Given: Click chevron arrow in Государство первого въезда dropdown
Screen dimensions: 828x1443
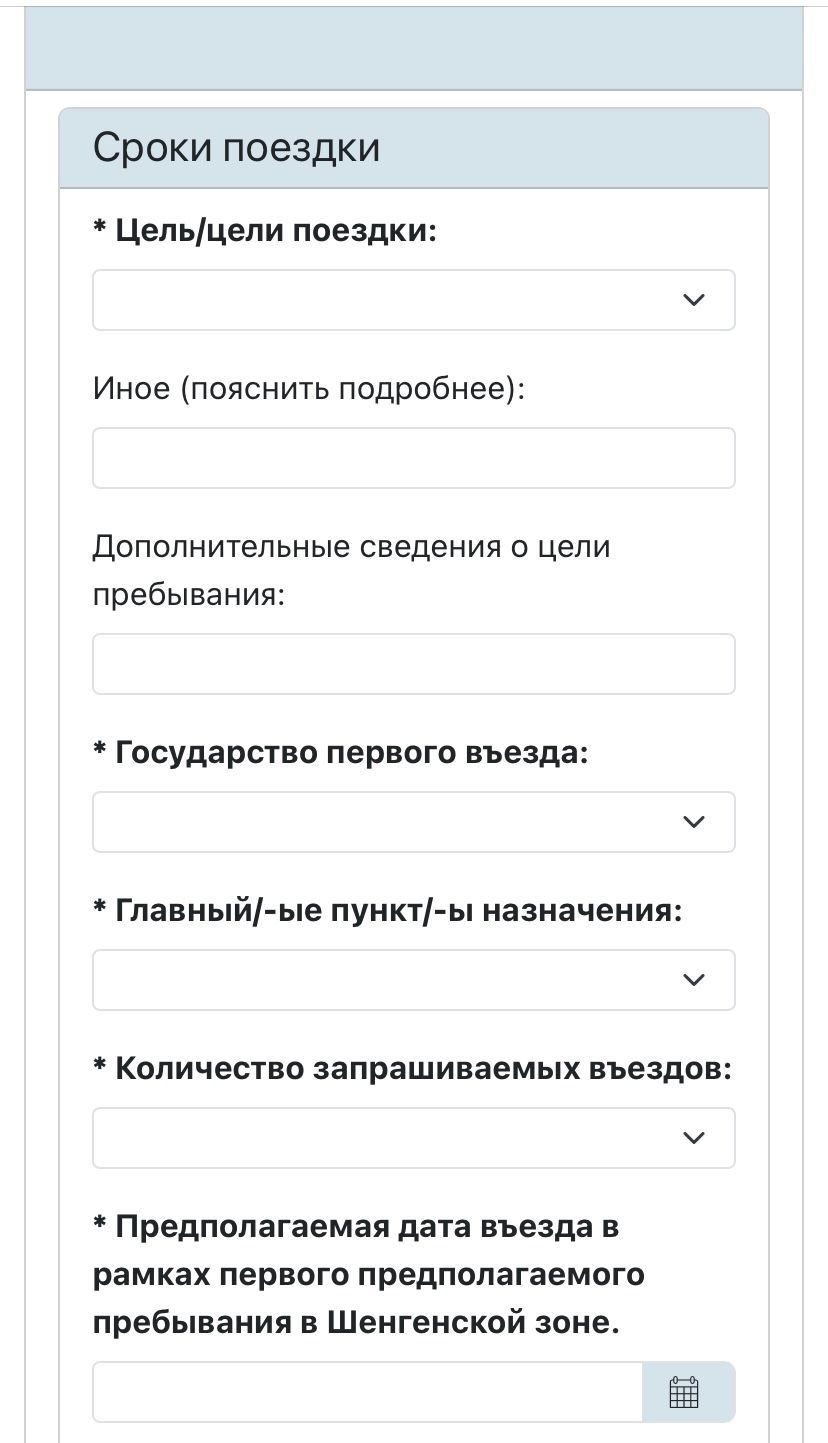Looking at the screenshot, I should coord(694,822).
